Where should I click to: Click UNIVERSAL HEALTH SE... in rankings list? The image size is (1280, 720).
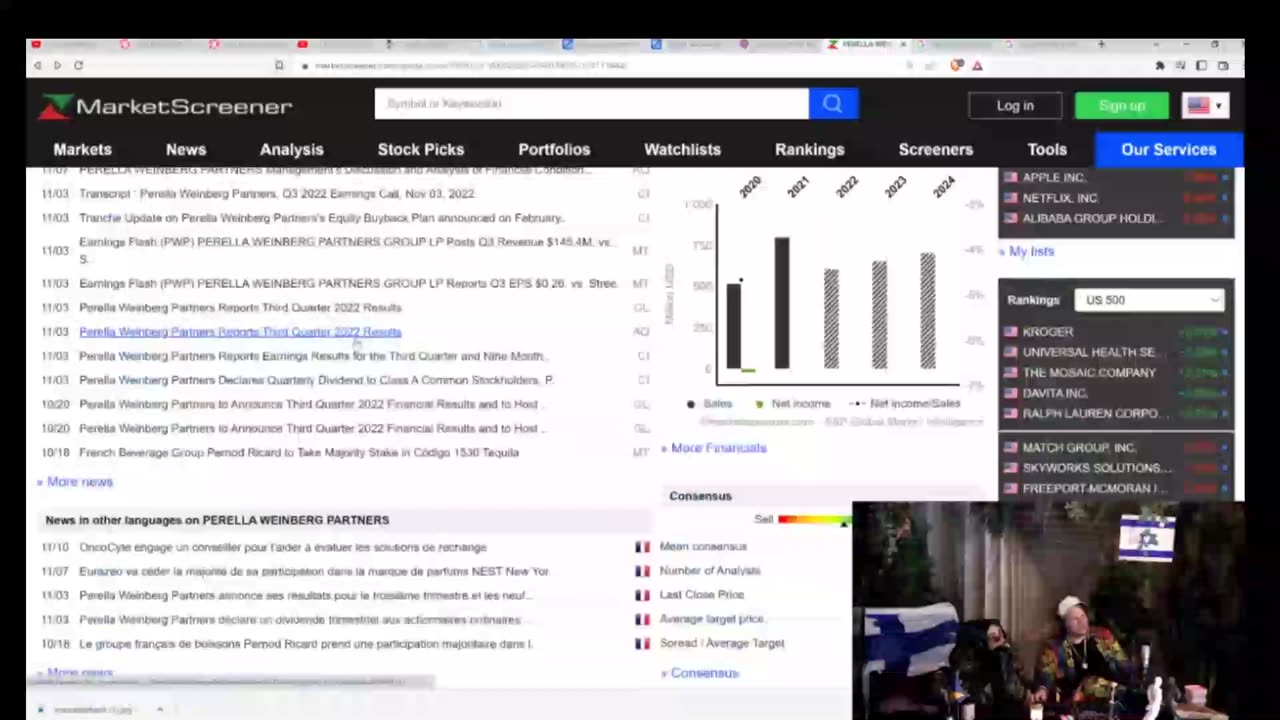[1089, 352]
